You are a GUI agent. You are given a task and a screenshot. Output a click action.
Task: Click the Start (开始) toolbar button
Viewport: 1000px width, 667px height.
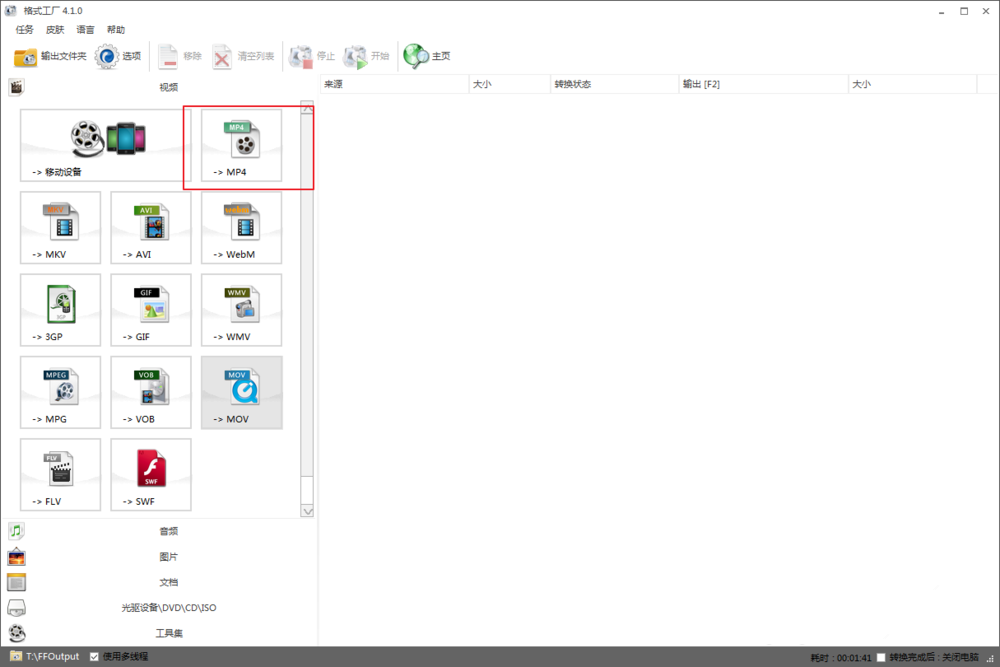coord(366,56)
